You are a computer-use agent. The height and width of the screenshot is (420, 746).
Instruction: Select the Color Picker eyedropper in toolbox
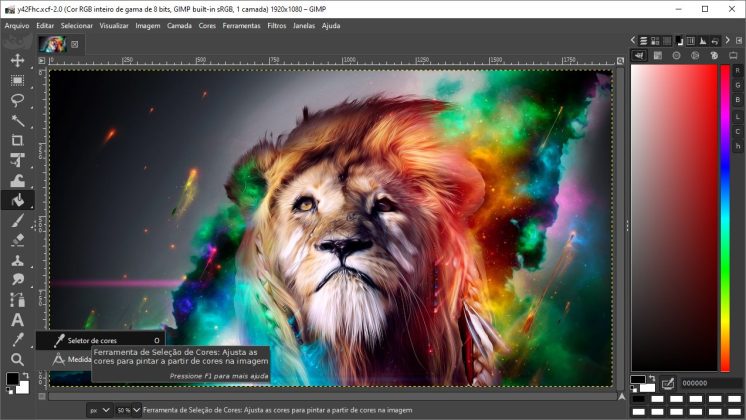coord(18,340)
